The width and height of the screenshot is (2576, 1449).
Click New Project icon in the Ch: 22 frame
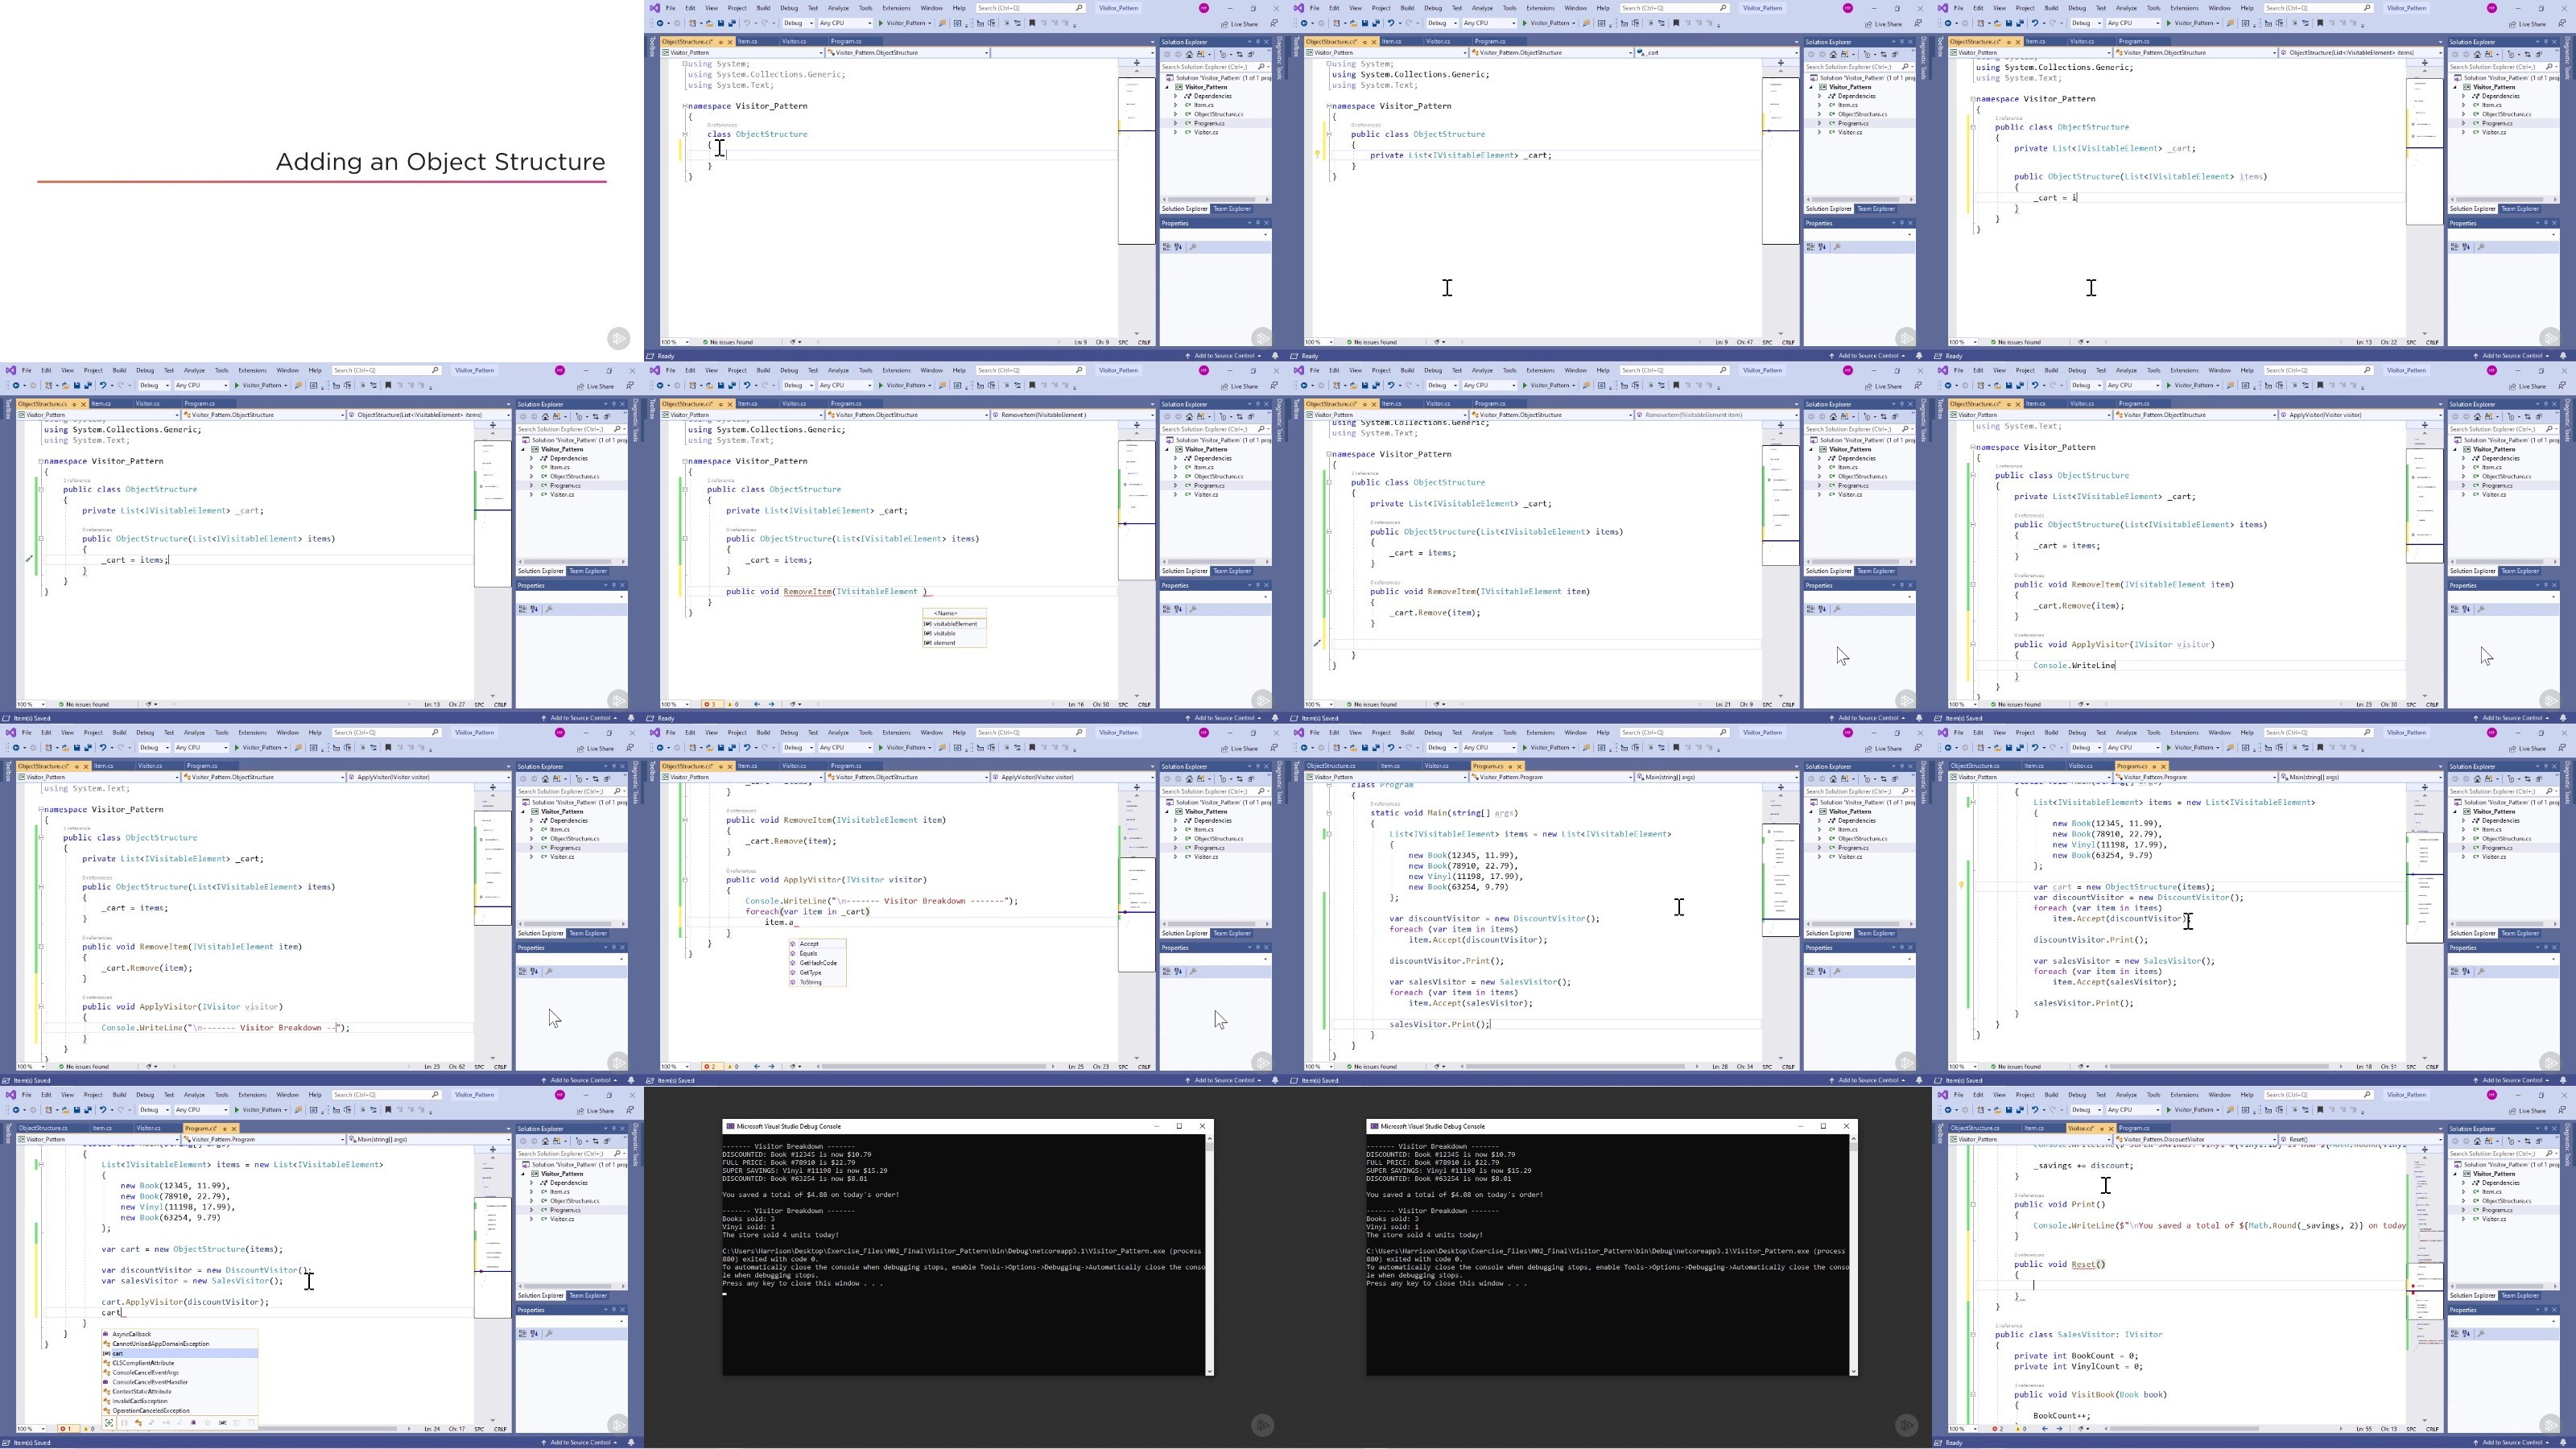click(x=1981, y=23)
